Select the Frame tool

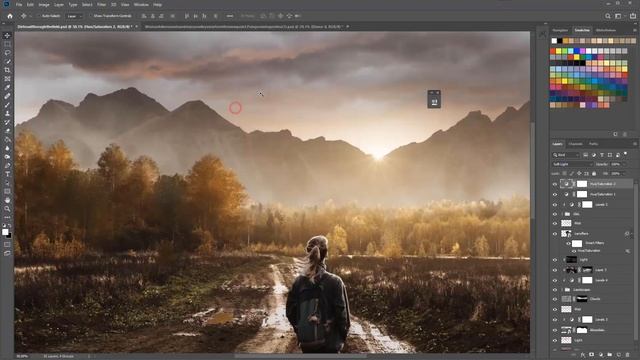click(x=7, y=79)
